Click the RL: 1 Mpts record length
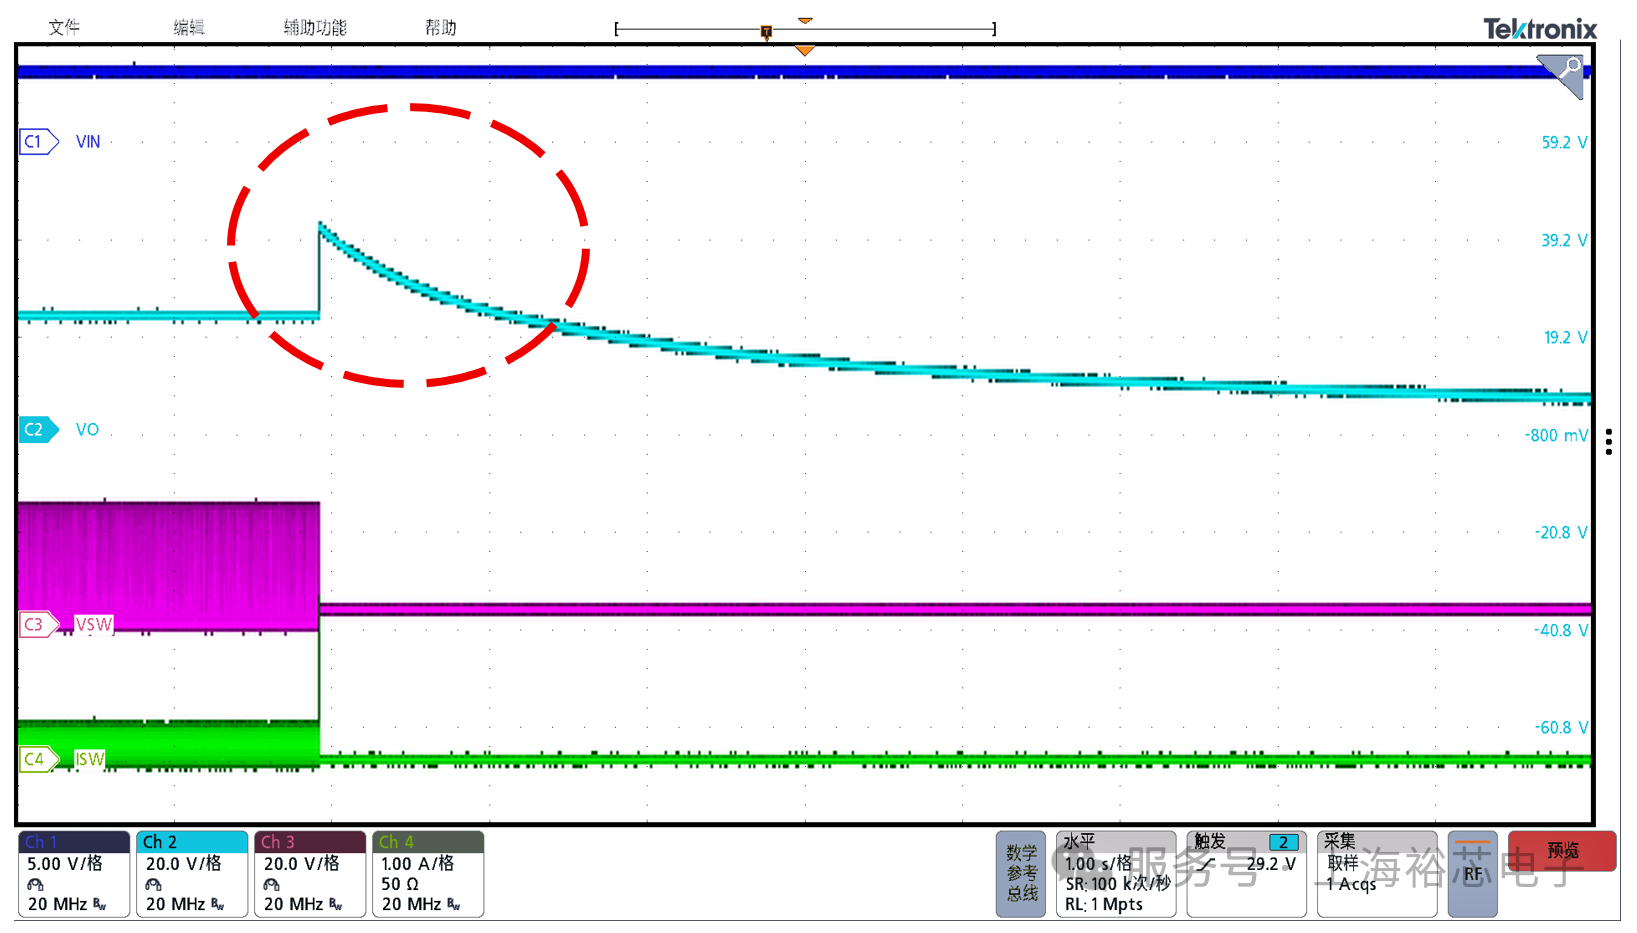Screen dimensions: 1637x933 [1104, 905]
